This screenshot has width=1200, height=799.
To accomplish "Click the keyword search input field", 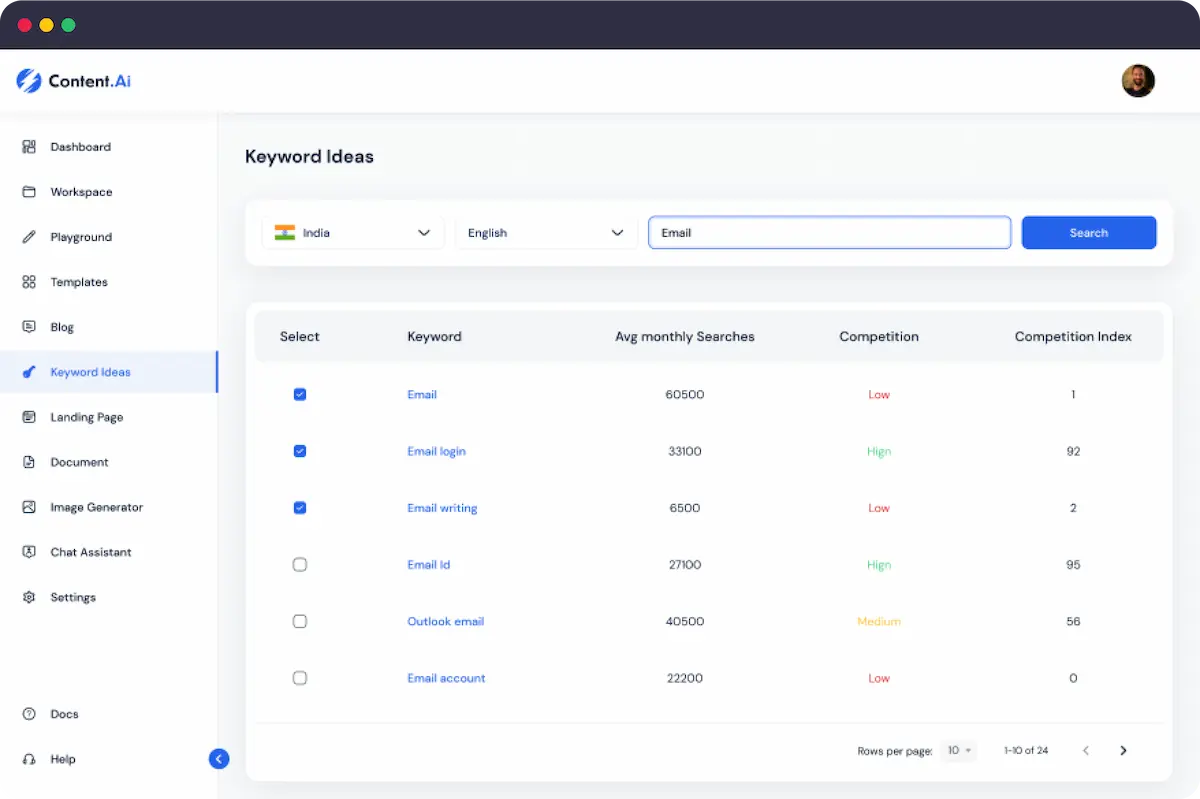I will coord(829,233).
